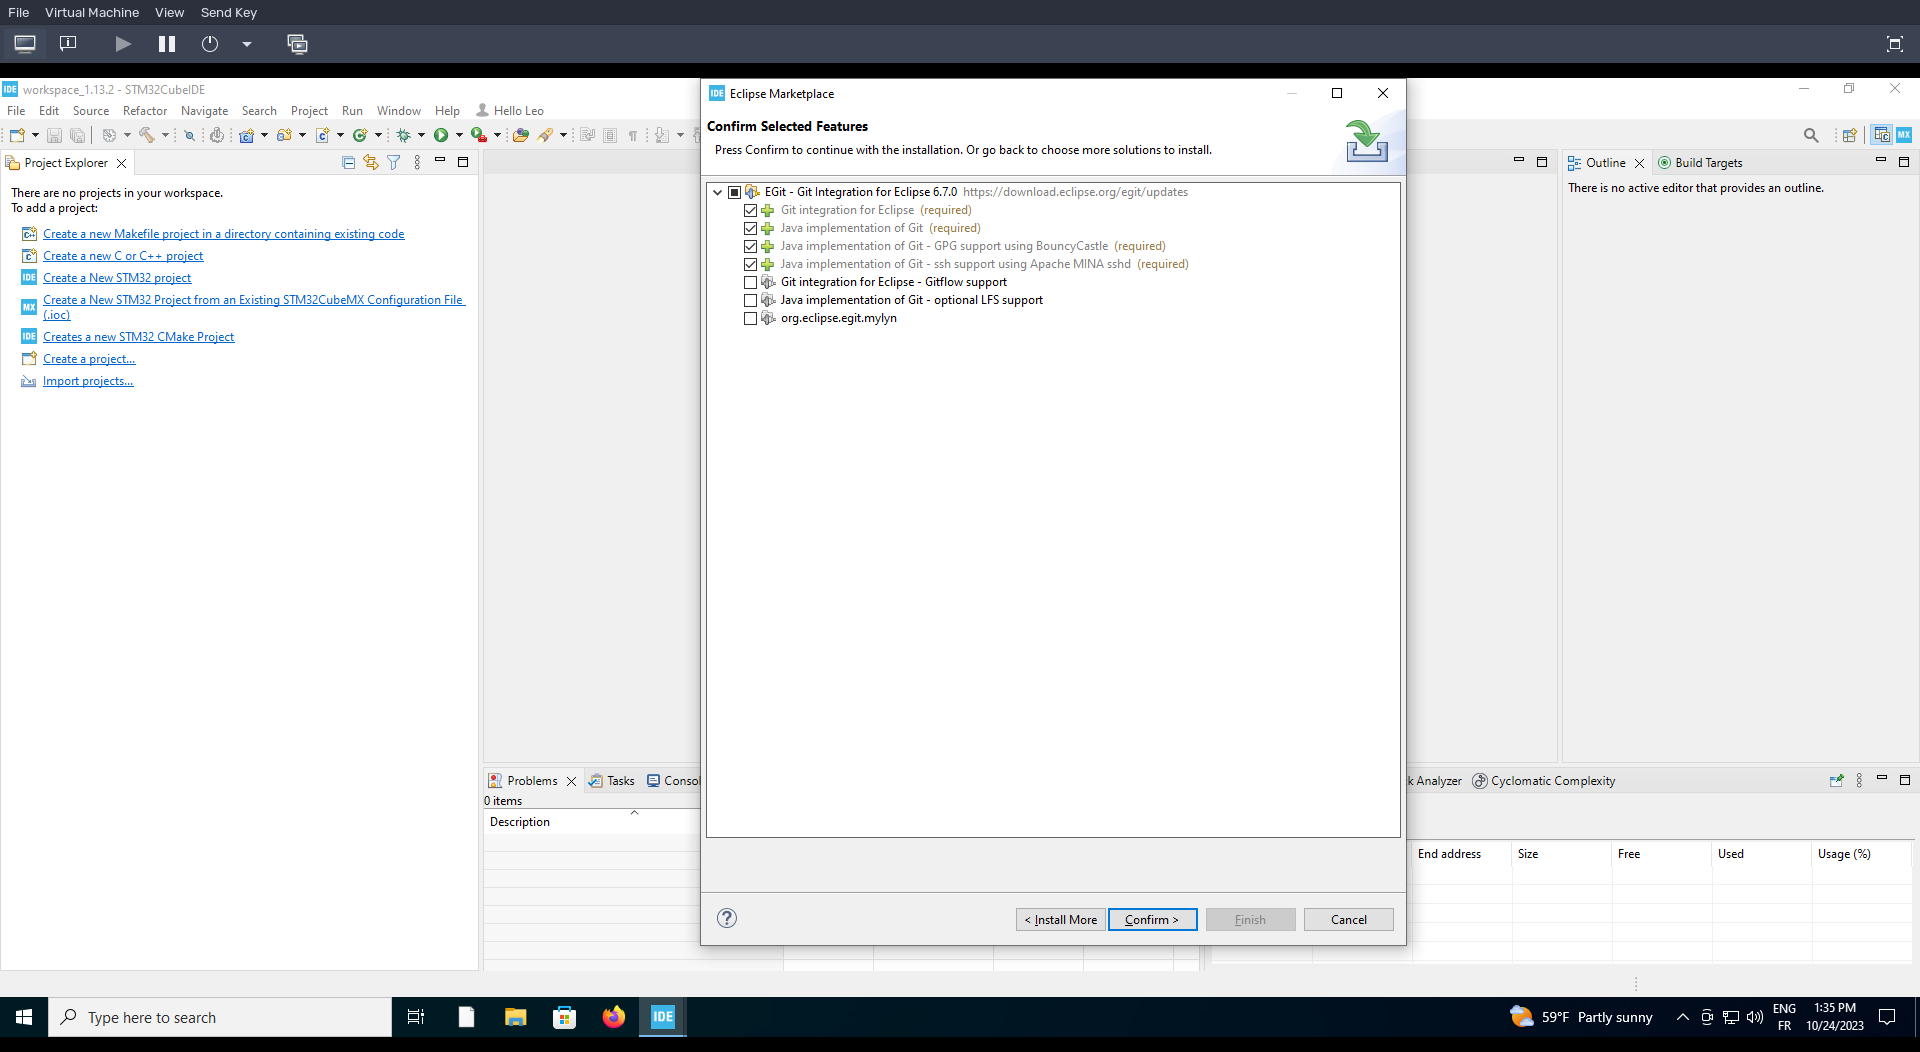Click the New C/C++ project icon
The height and width of the screenshot is (1052, 1920).
246,135
